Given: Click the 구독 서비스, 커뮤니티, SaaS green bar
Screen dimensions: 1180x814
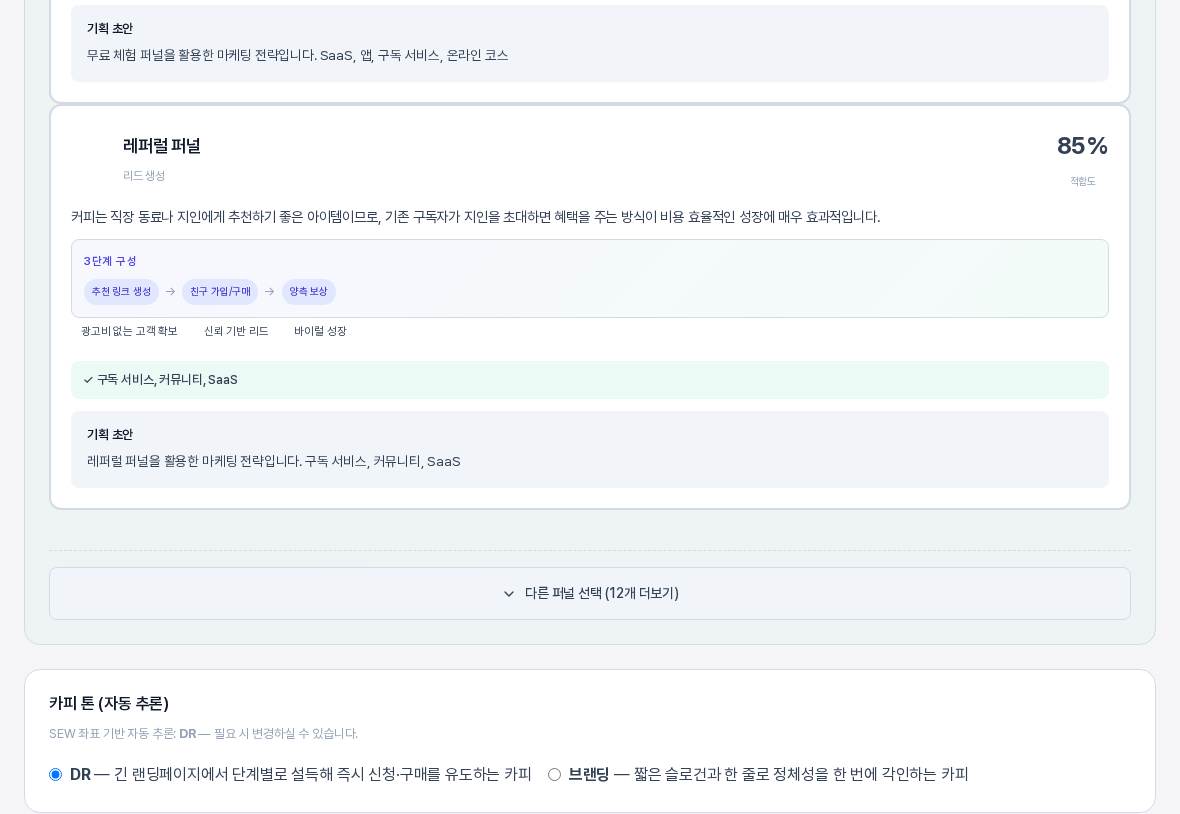Looking at the screenshot, I should (x=590, y=380).
